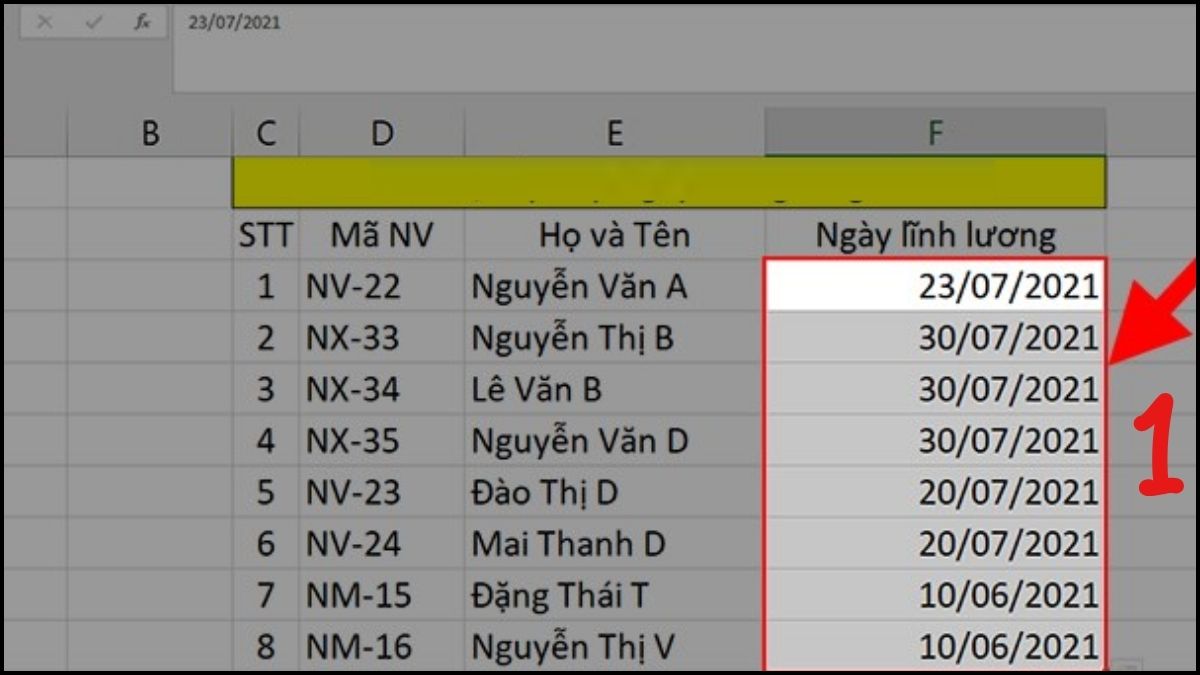Select the Ngày lĩnh lương column header cell
This screenshot has width=1200, height=675.
[934, 234]
